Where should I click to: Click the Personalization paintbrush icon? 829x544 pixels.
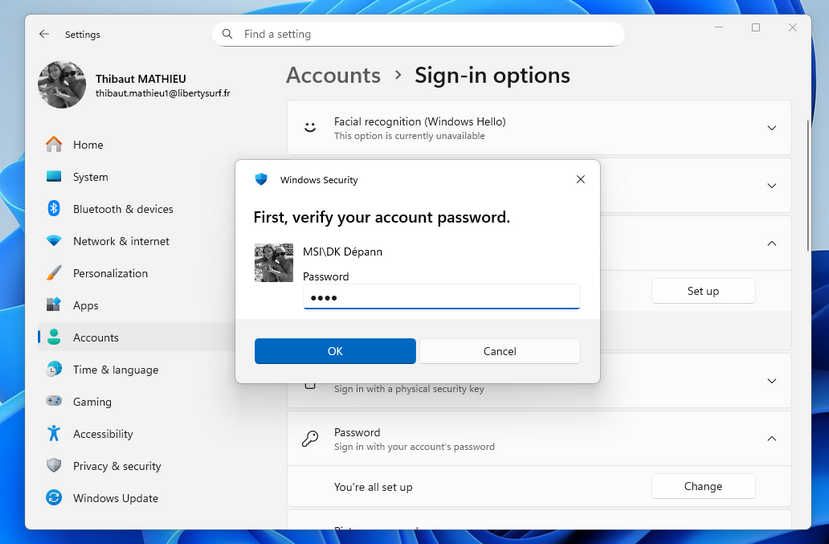[x=53, y=273]
